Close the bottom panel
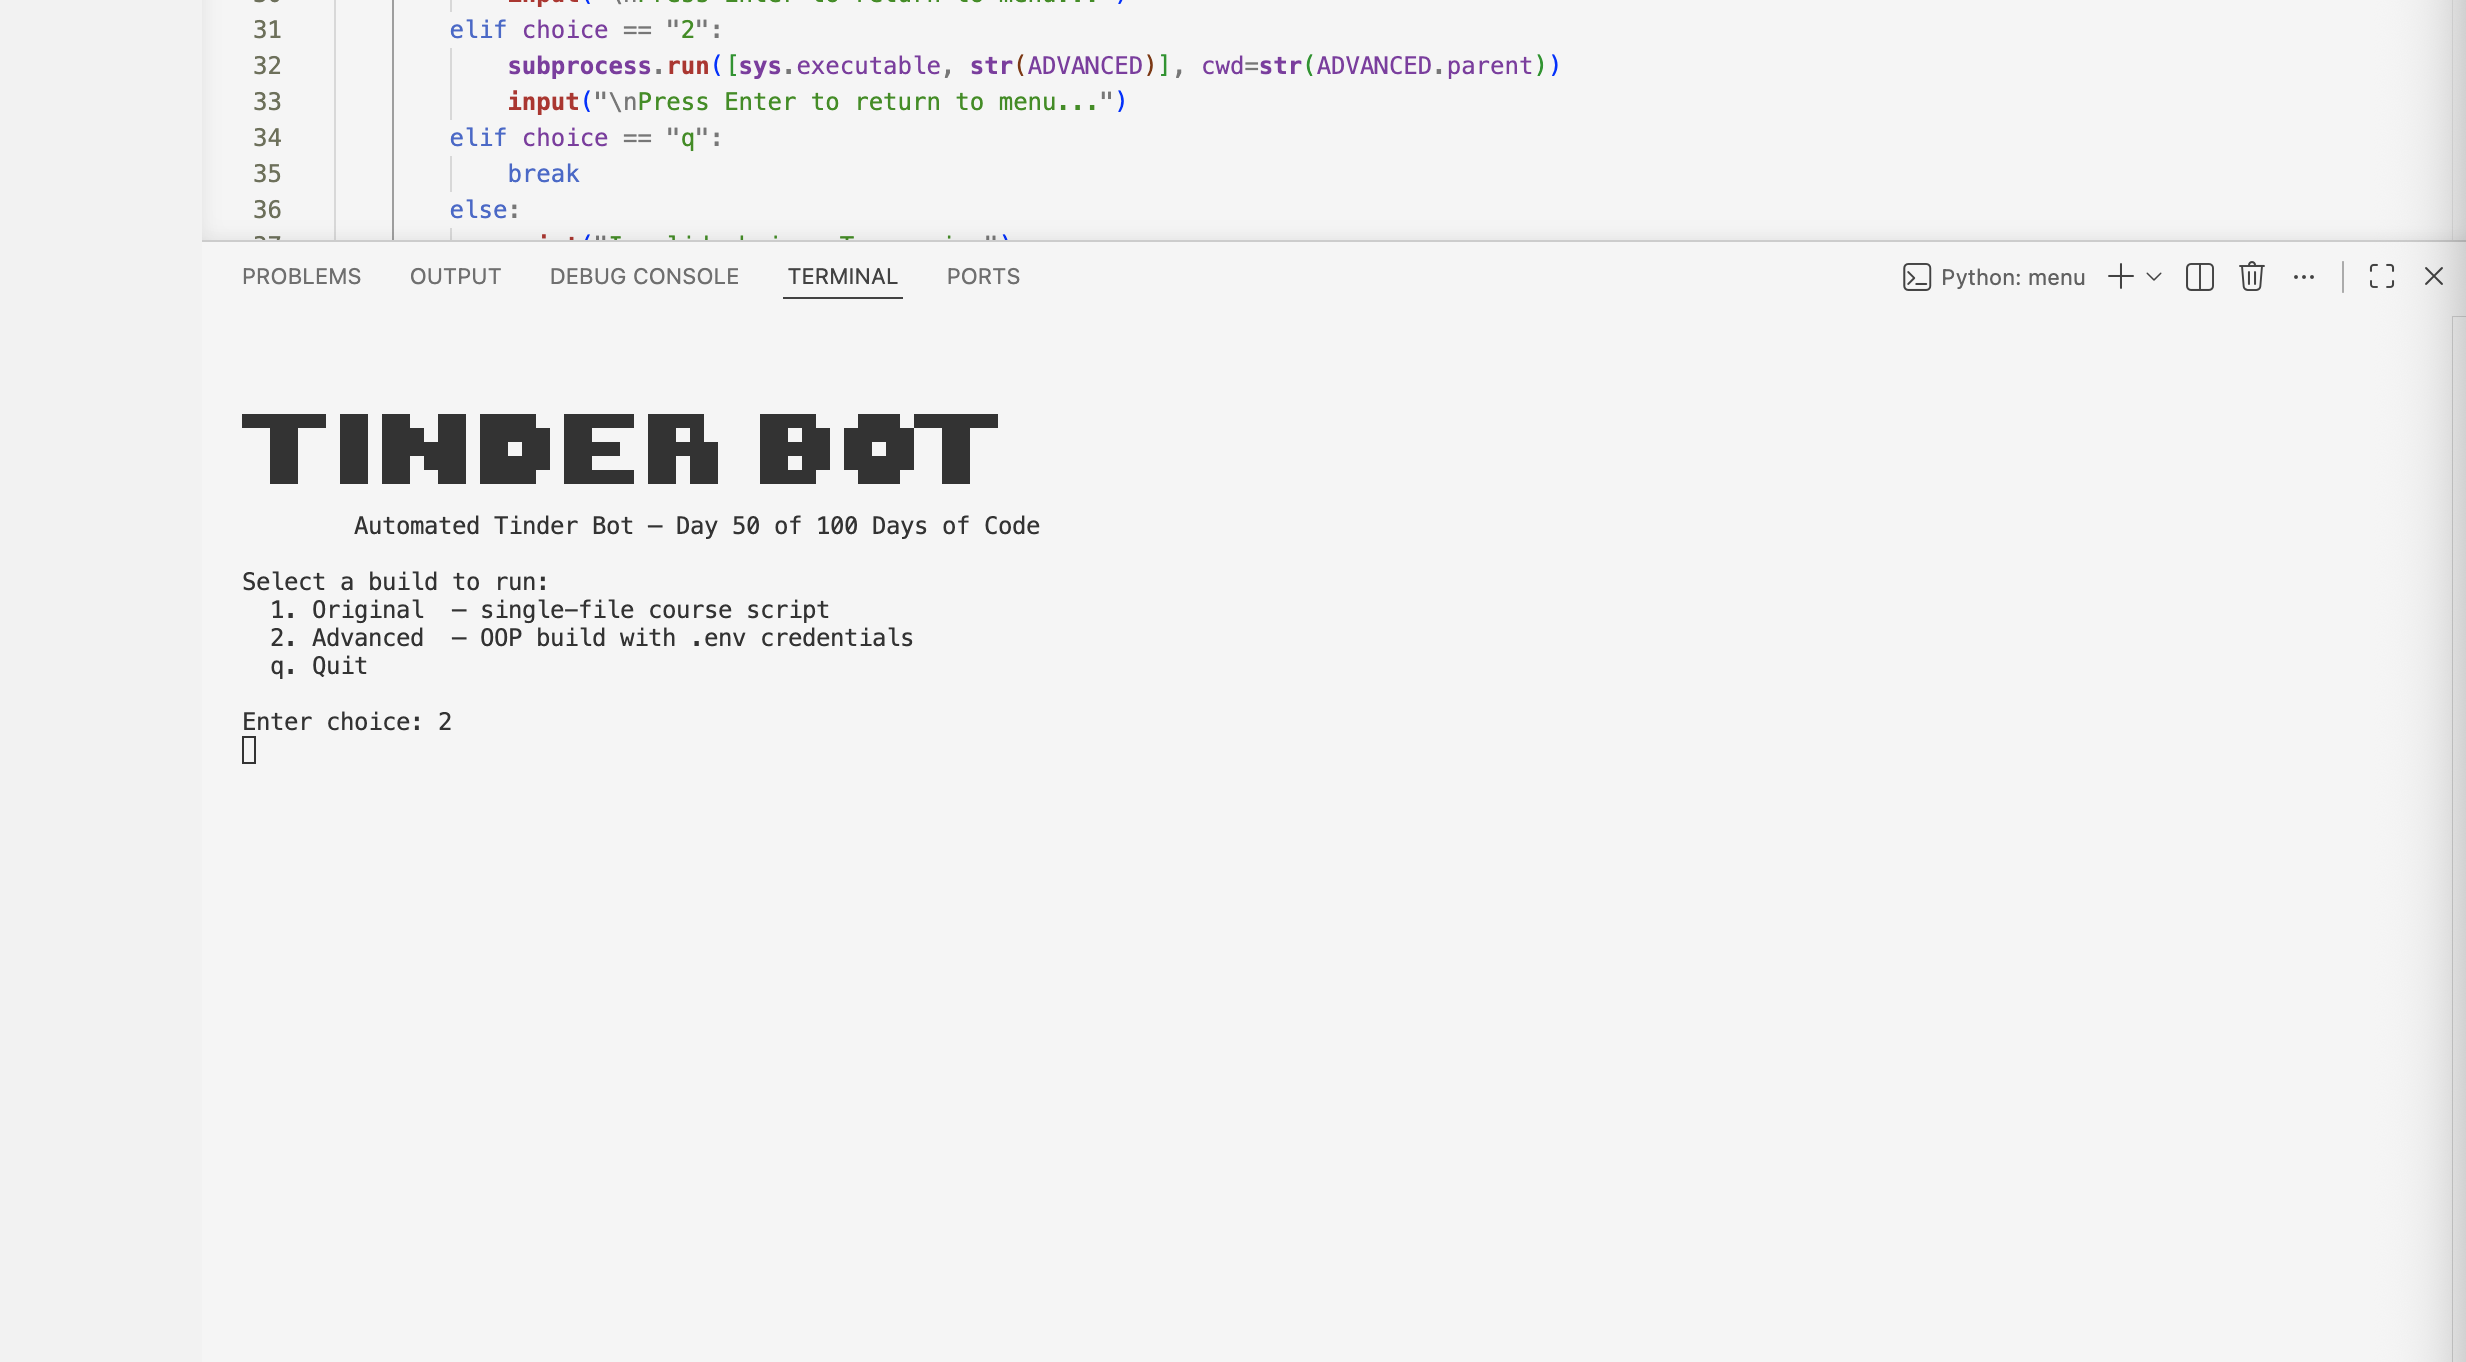 2434,276
